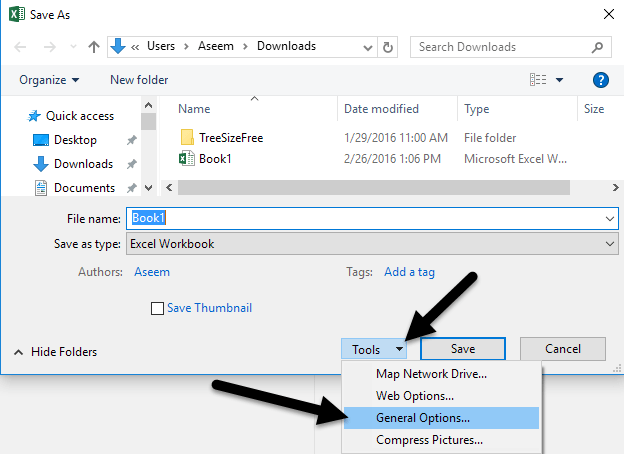Sort by the Date modified column
Image resolution: width=624 pixels, height=454 pixels.
click(381, 109)
